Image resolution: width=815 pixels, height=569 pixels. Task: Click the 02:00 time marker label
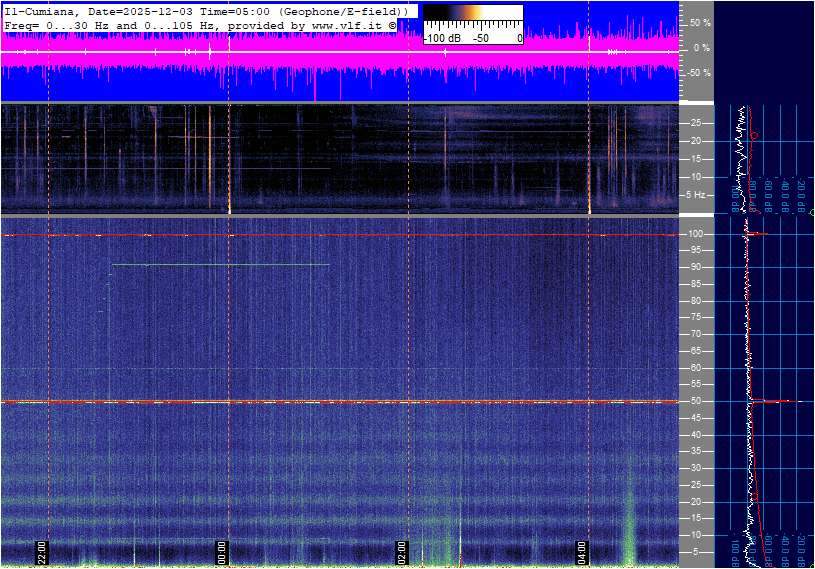tap(401, 553)
